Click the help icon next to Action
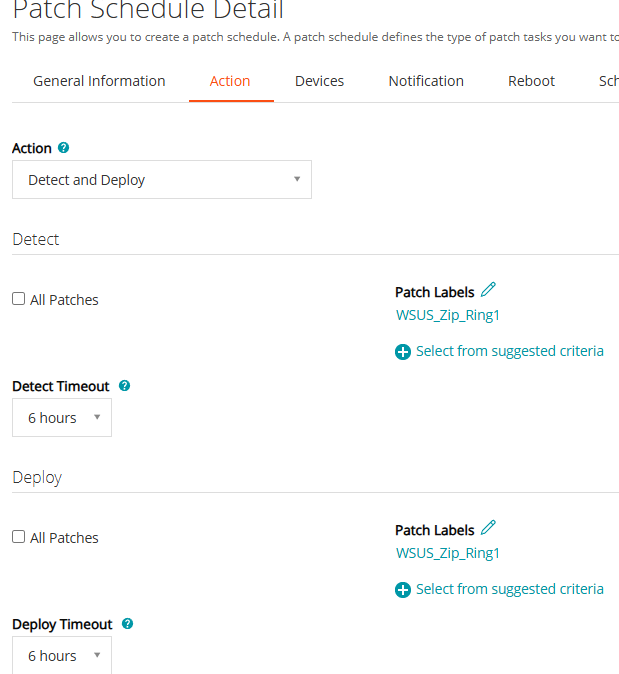This screenshot has width=619, height=674. pyautogui.click(x=64, y=148)
